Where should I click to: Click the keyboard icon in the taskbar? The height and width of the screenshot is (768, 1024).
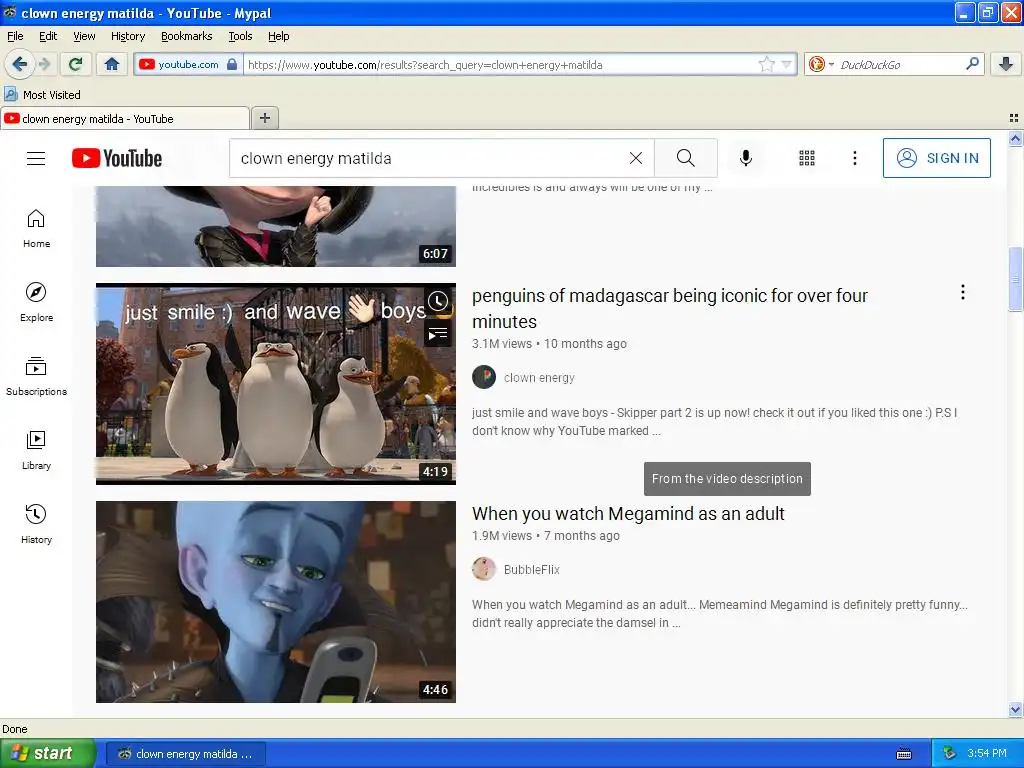pos(904,754)
